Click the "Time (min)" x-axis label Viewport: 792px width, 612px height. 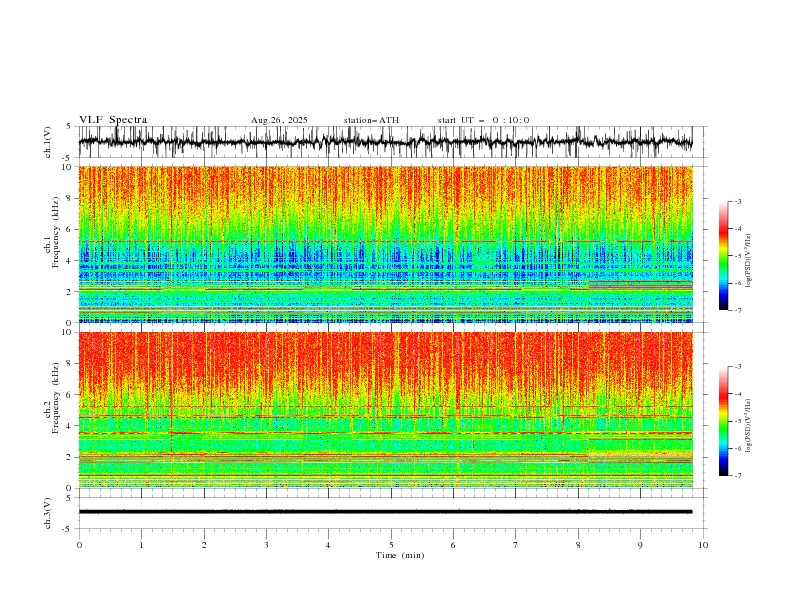pyautogui.click(x=400, y=555)
